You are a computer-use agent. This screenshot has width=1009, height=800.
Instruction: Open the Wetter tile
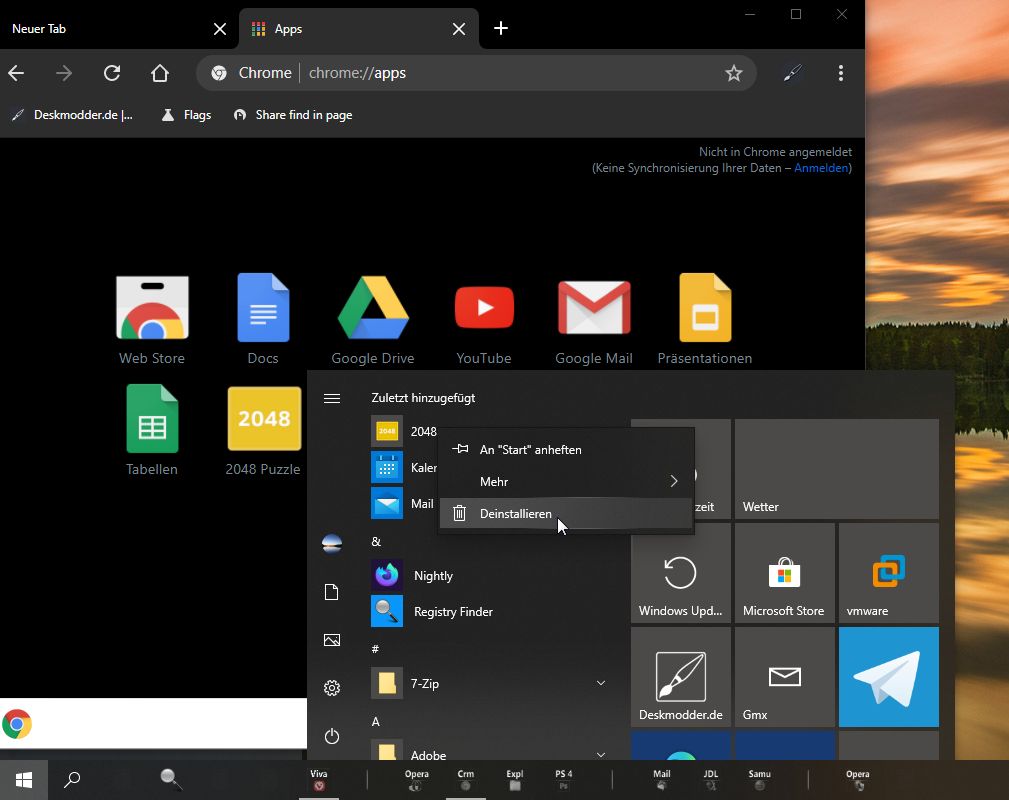[x=837, y=469]
